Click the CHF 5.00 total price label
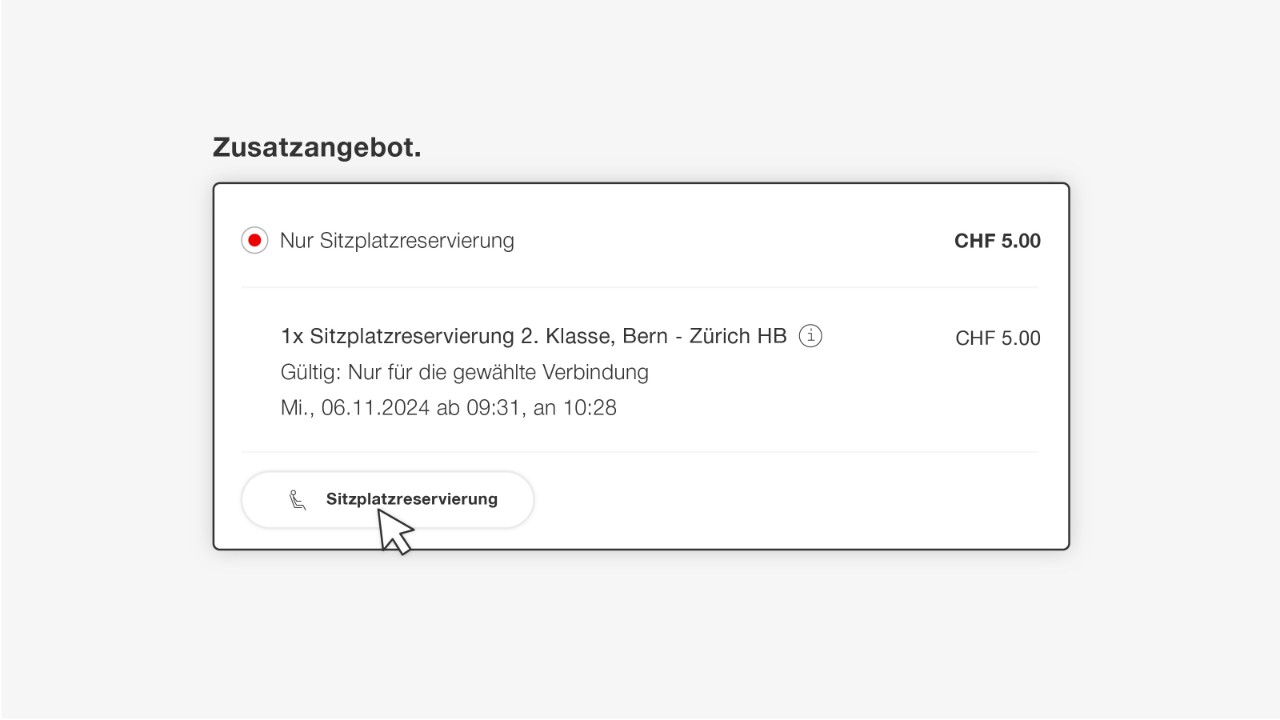 coord(996,240)
